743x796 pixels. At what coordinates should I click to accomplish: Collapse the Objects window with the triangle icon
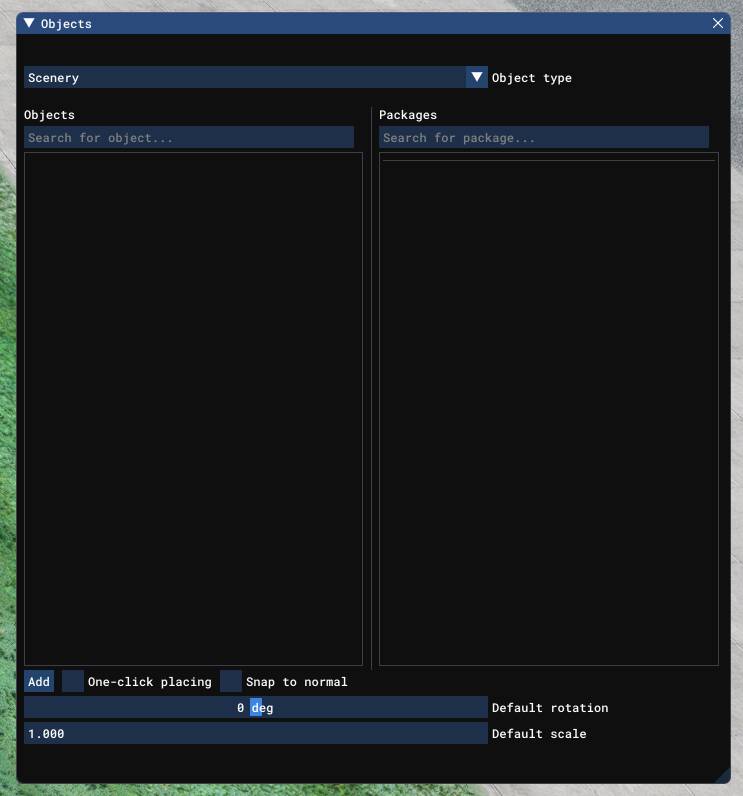[x=29, y=23]
